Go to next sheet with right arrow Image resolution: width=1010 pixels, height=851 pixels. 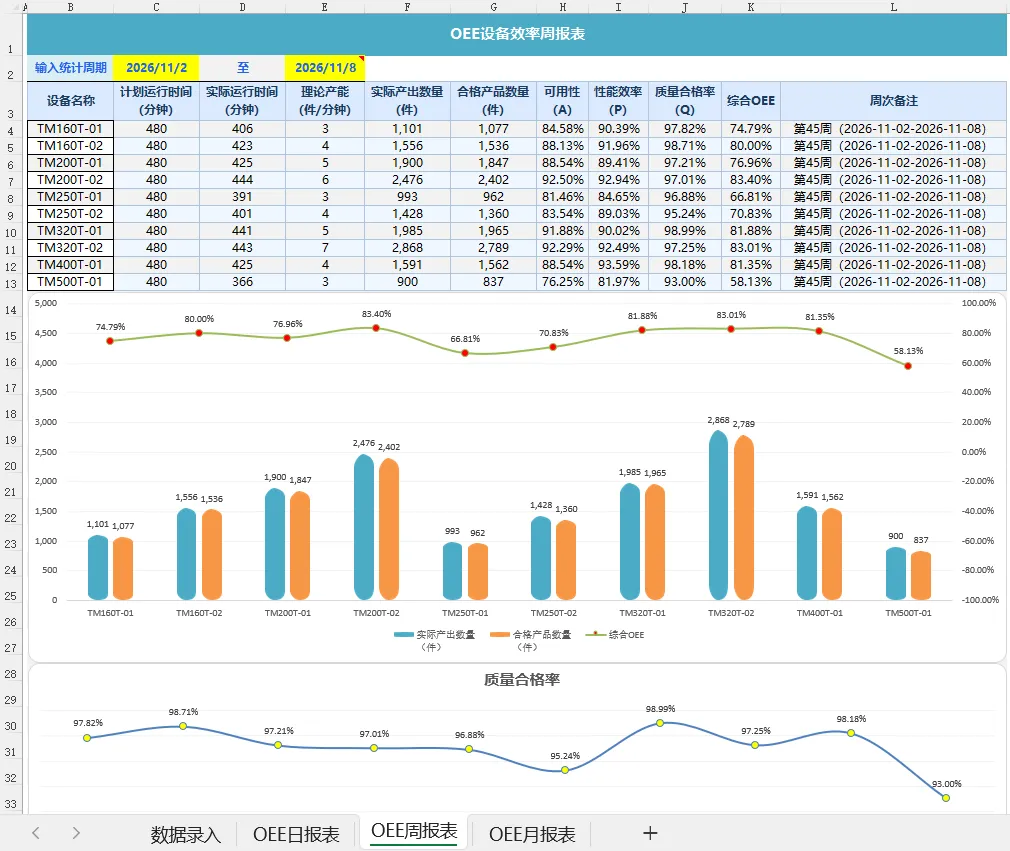pos(76,833)
